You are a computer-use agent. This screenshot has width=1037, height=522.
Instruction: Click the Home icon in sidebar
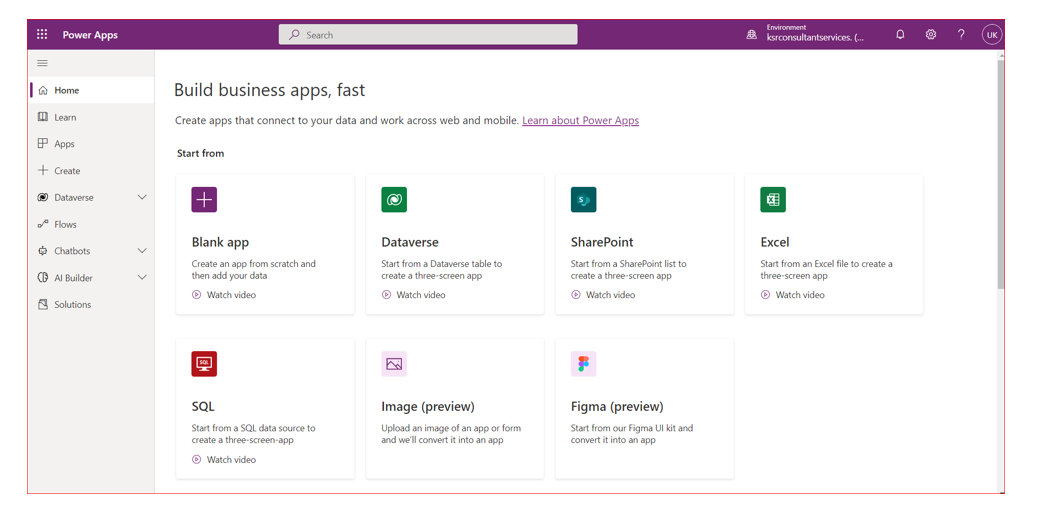click(x=43, y=90)
